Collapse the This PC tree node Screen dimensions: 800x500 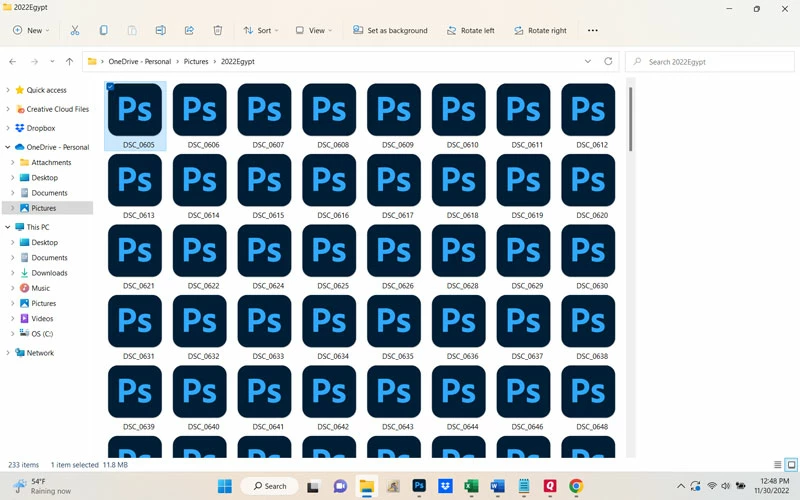(8, 227)
